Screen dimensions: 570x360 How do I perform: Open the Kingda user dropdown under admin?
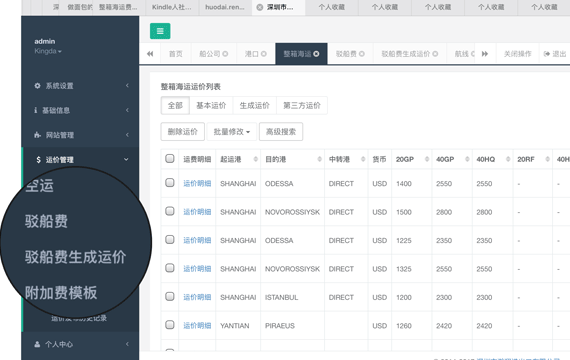pyautogui.click(x=48, y=51)
